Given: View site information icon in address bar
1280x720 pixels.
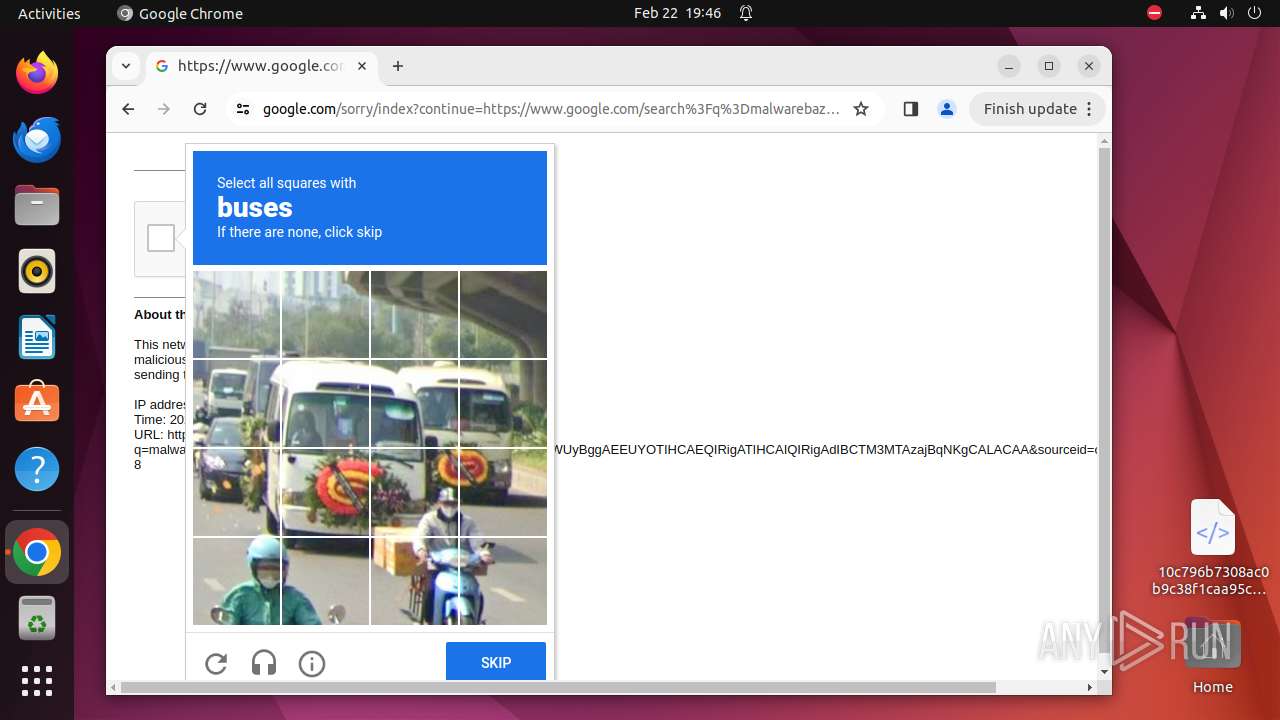Looking at the screenshot, I should tap(242, 109).
